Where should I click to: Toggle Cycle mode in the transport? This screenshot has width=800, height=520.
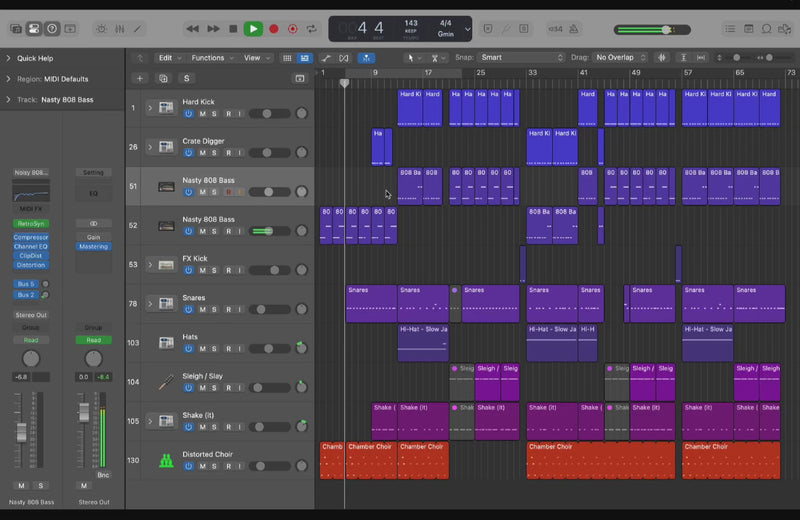click(310, 30)
